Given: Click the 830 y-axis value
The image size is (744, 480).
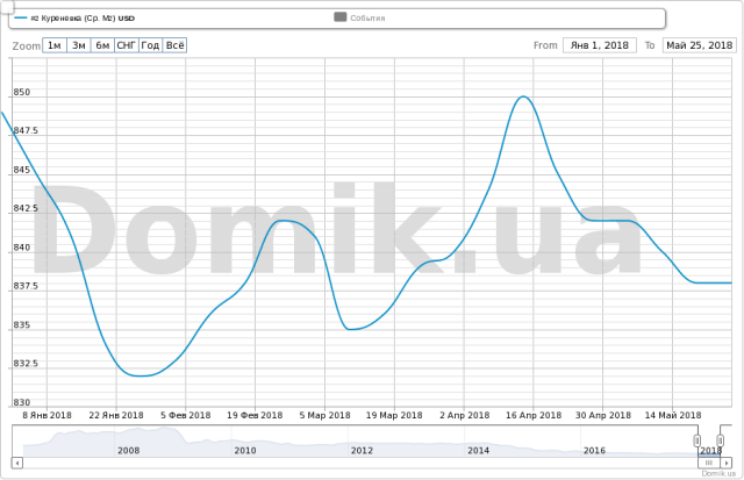Looking at the screenshot, I should 22,403.
